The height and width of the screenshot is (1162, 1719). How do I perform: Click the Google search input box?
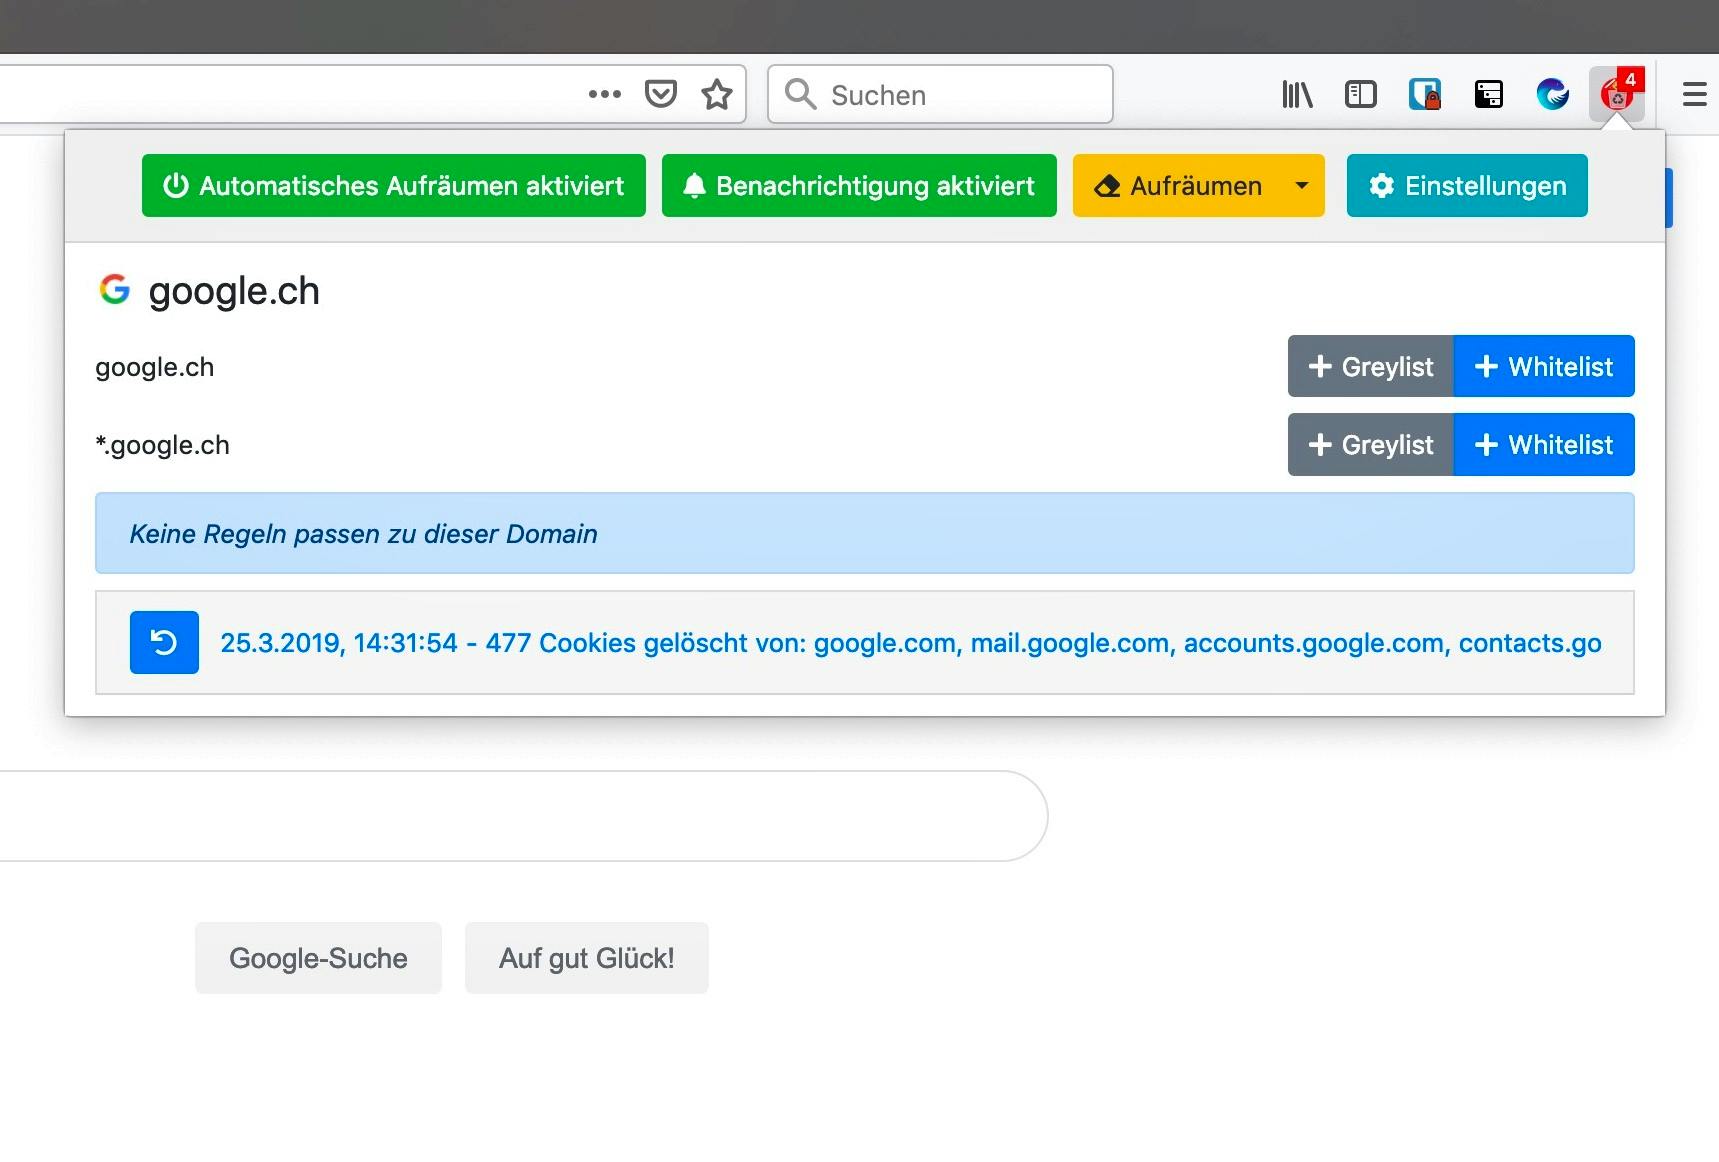523,816
